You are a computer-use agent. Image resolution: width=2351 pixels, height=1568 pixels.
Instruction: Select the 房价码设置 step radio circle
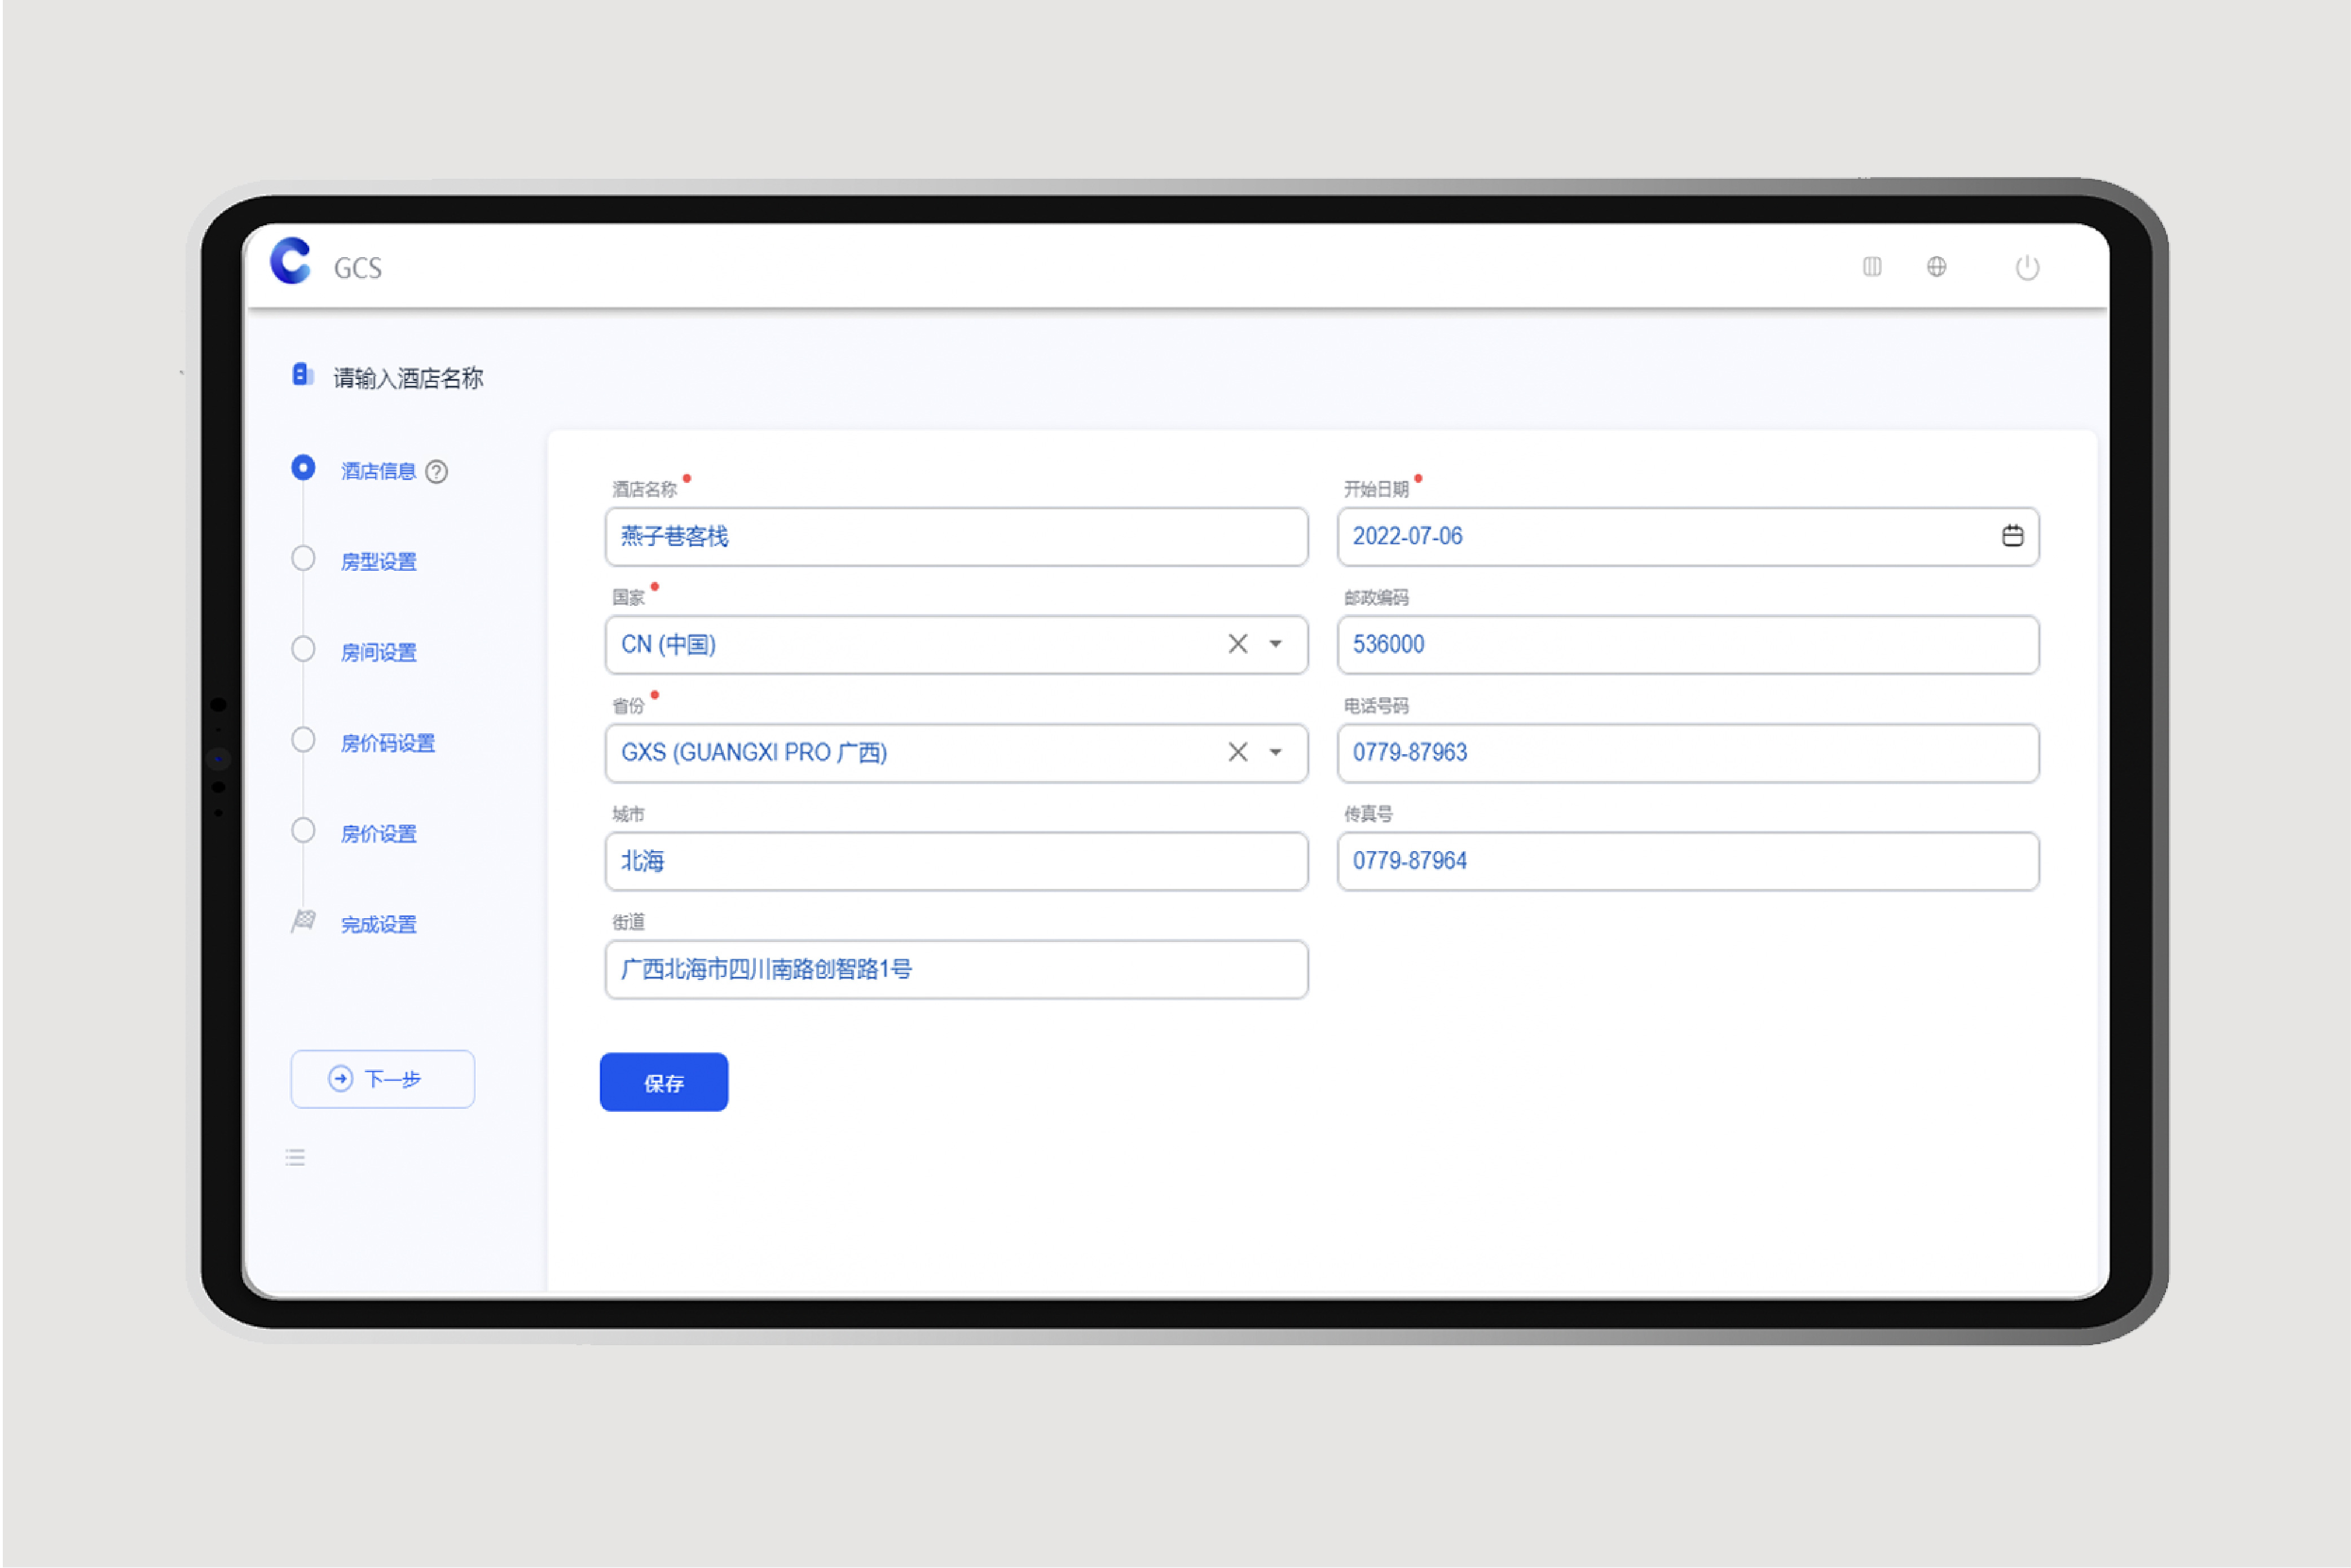point(303,740)
